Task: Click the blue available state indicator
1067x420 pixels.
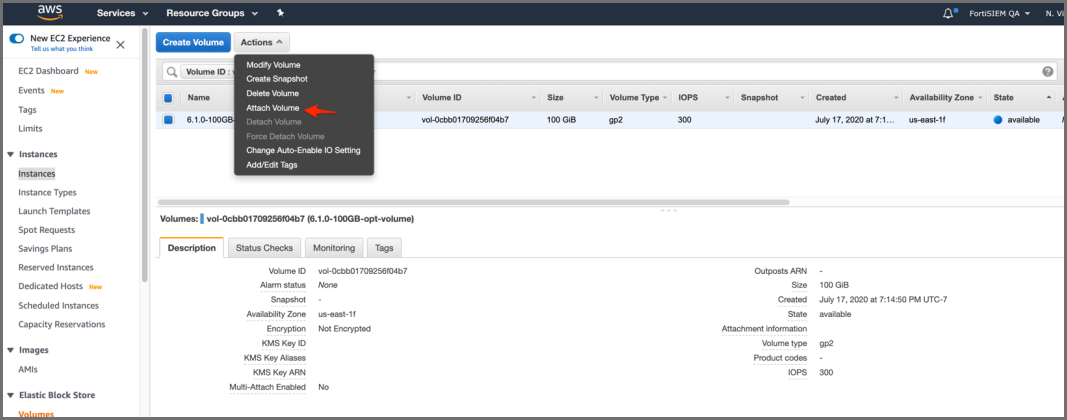Action: [998, 120]
